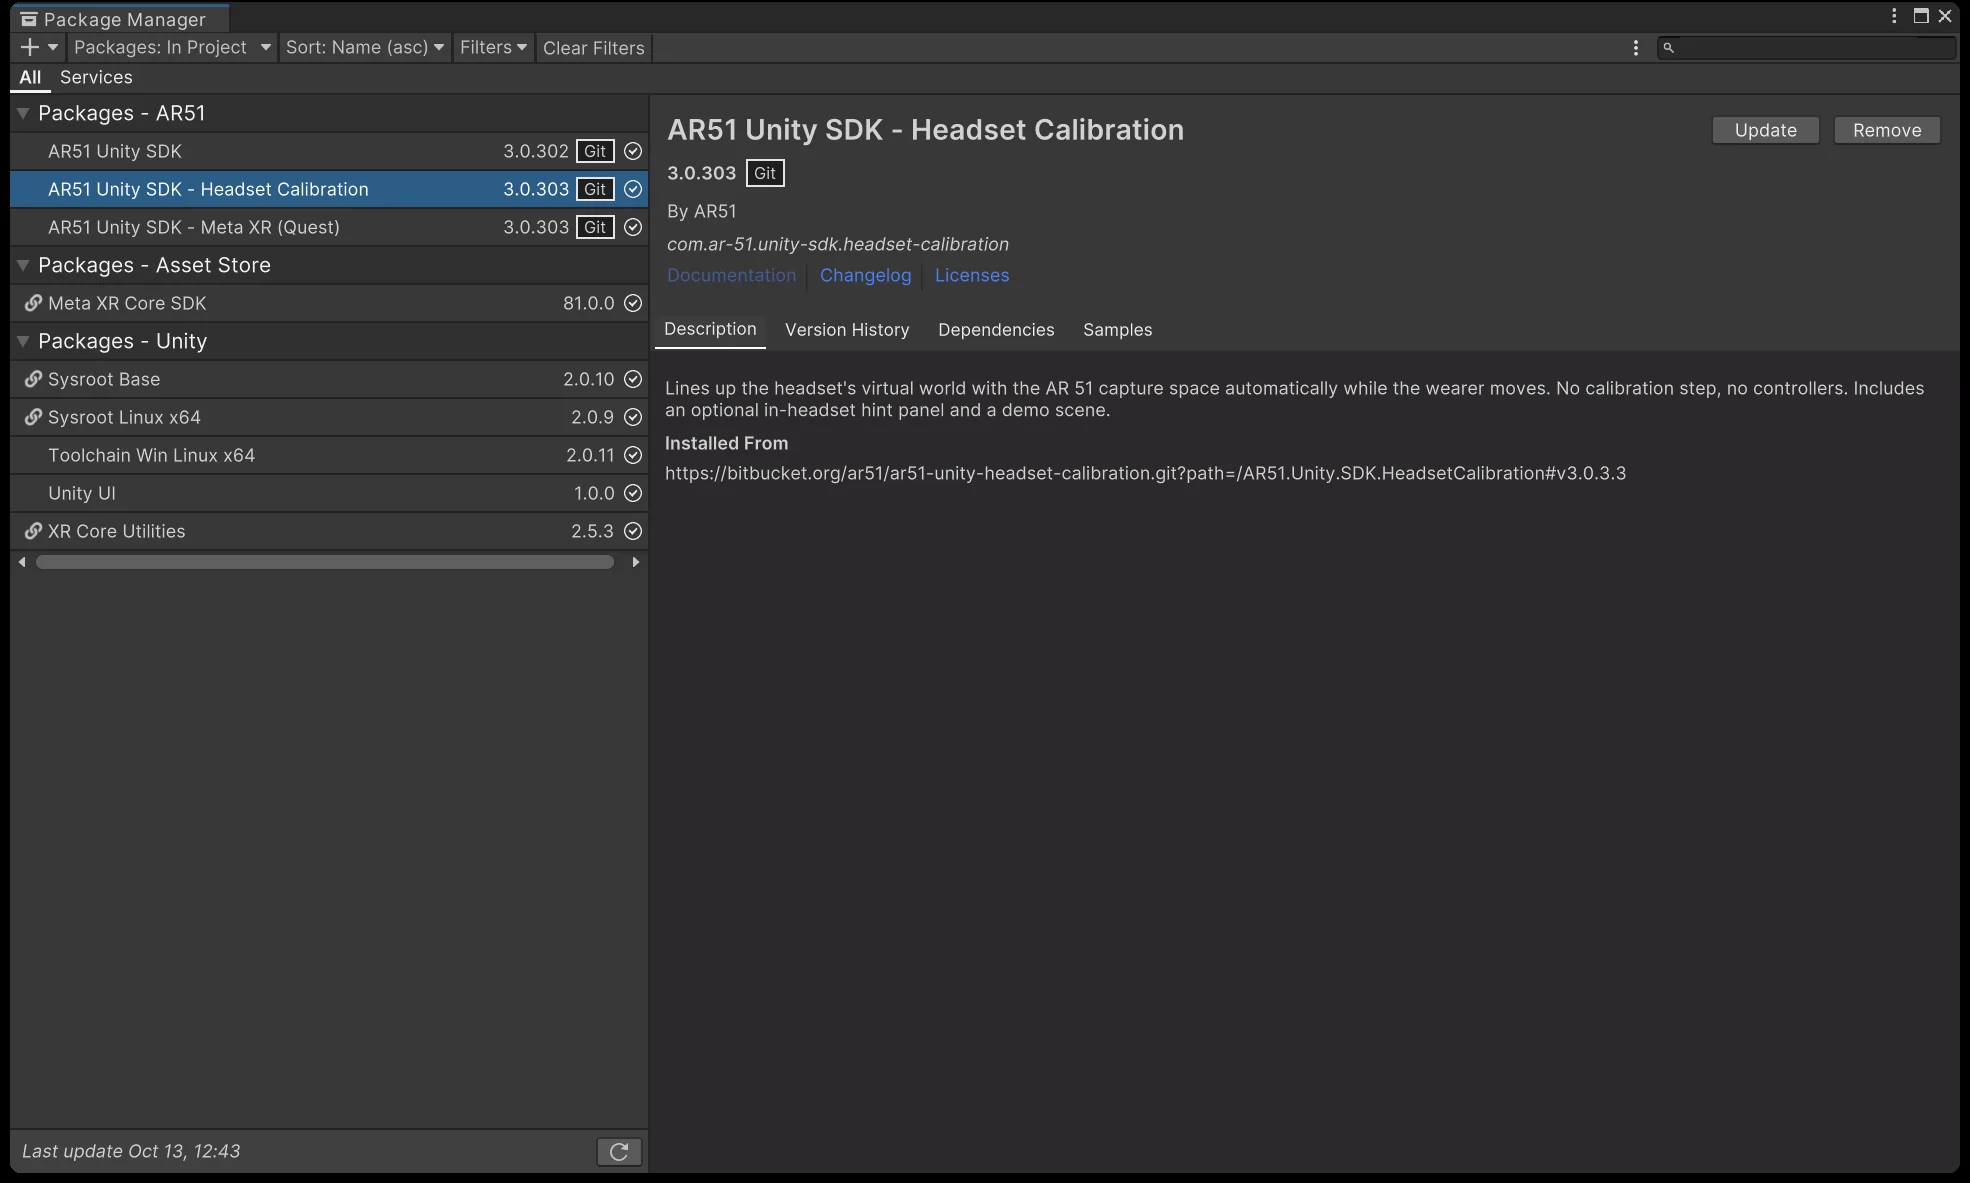This screenshot has width=1970, height=1183.
Task: Click installed checkmark for Toolchain Win Linux x64
Action: coord(633,455)
